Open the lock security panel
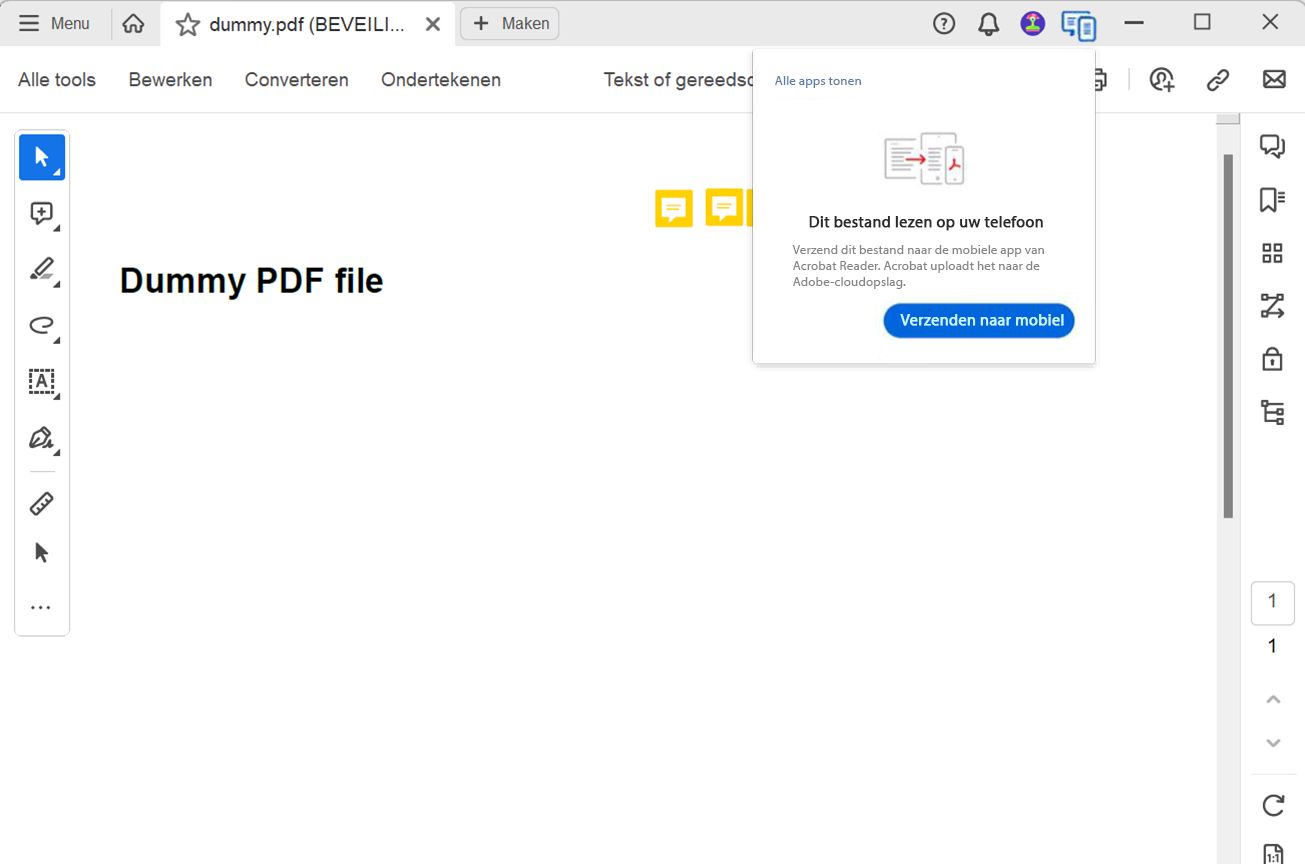Screen dimensions: 1305x864 [x=1272, y=358]
